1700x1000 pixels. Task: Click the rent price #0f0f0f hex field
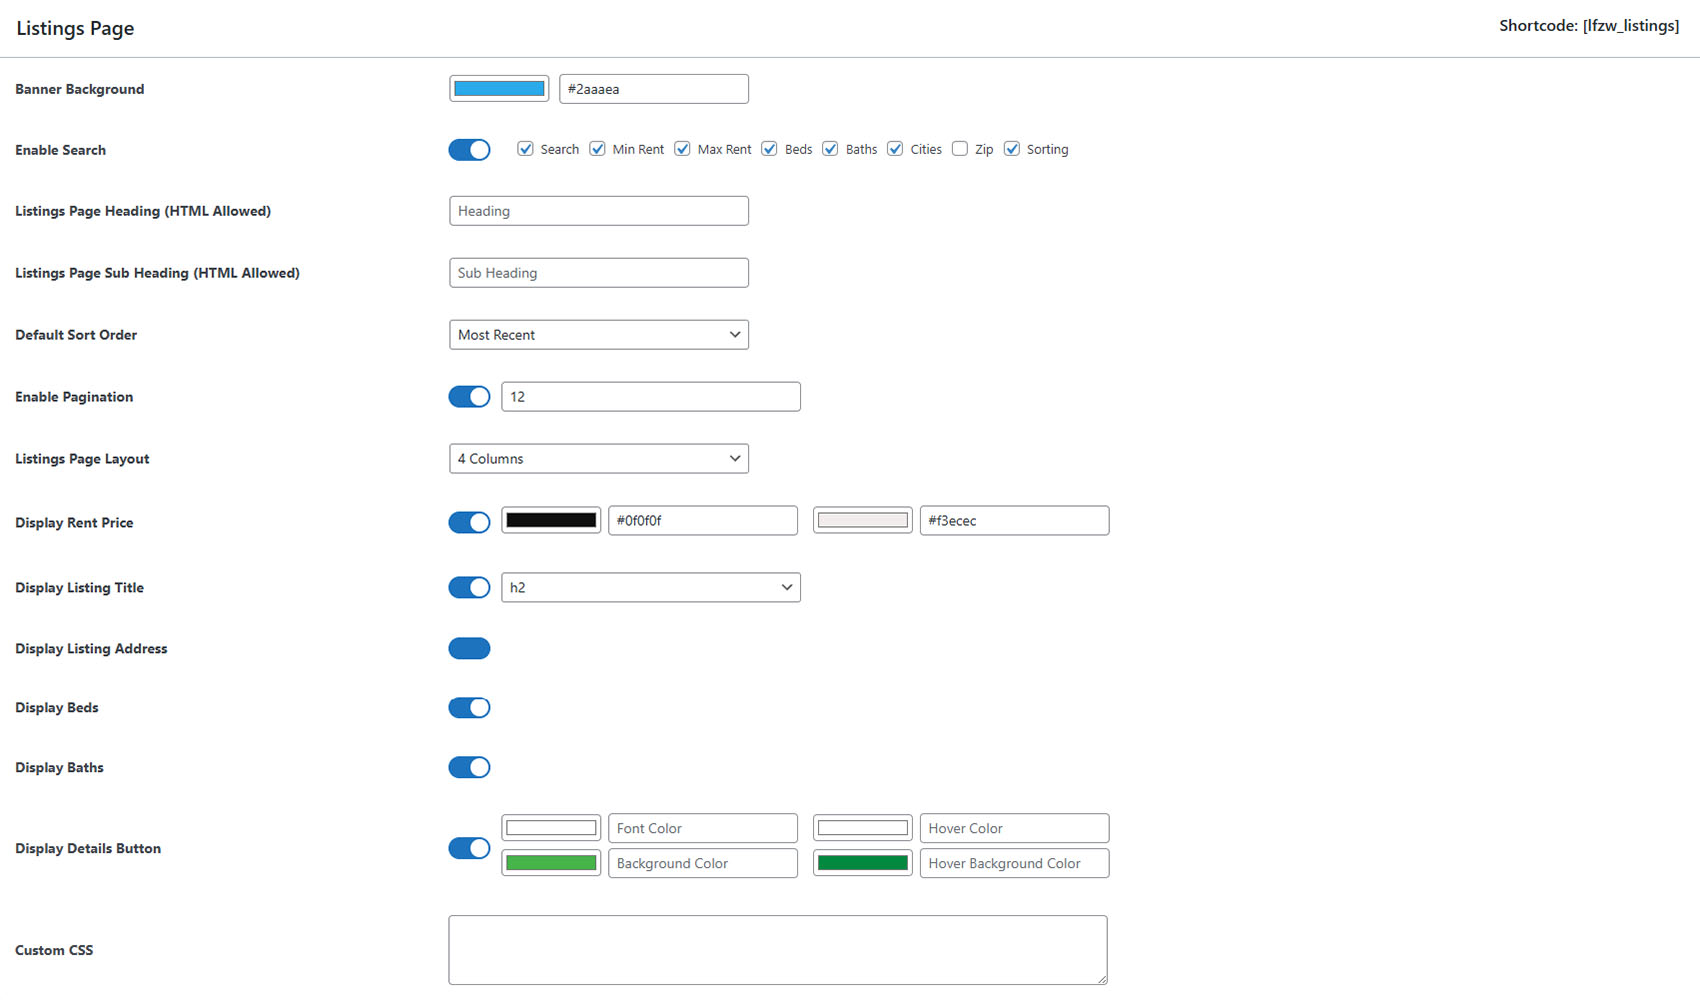(x=703, y=520)
